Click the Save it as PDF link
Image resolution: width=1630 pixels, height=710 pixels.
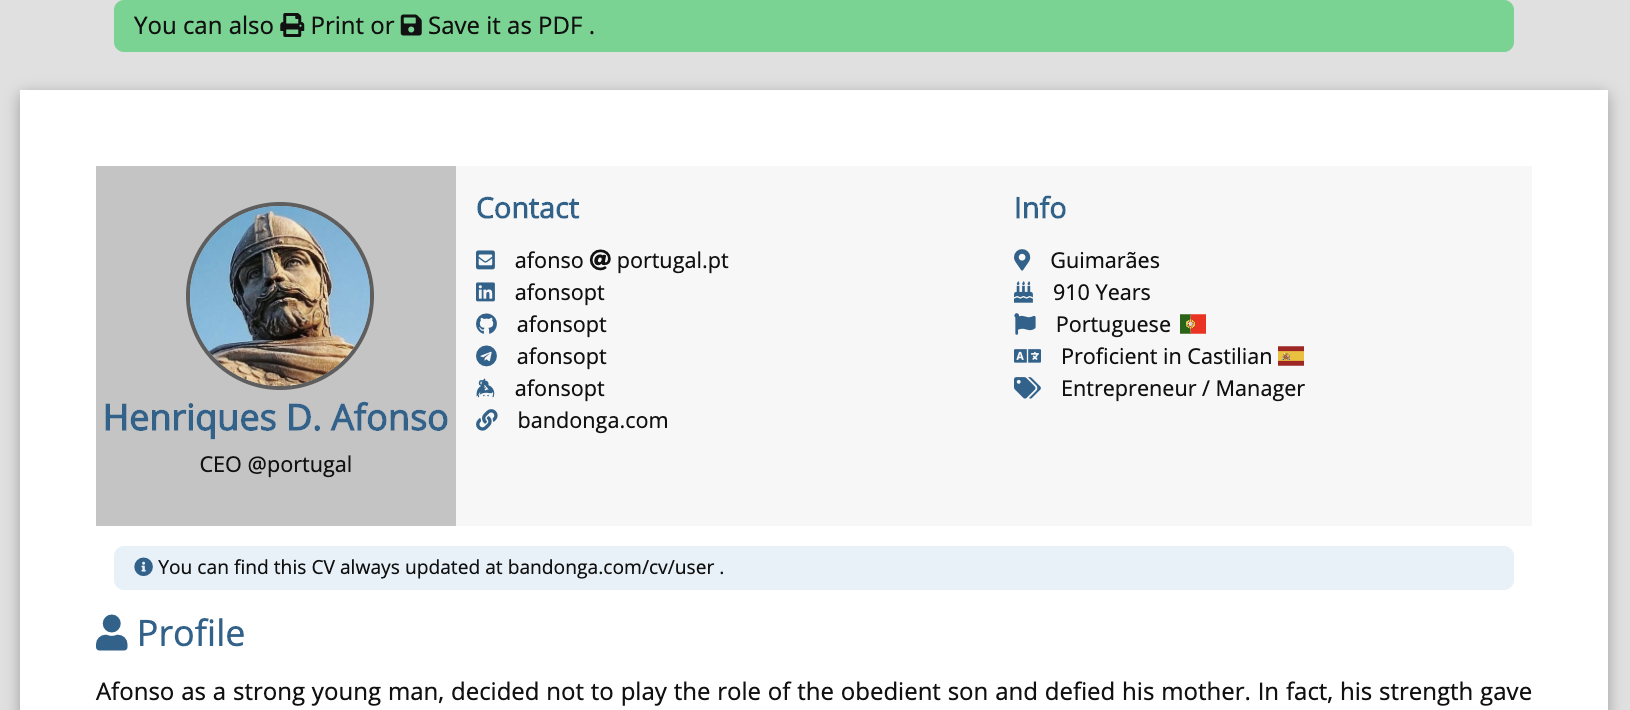pyautogui.click(x=505, y=26)
